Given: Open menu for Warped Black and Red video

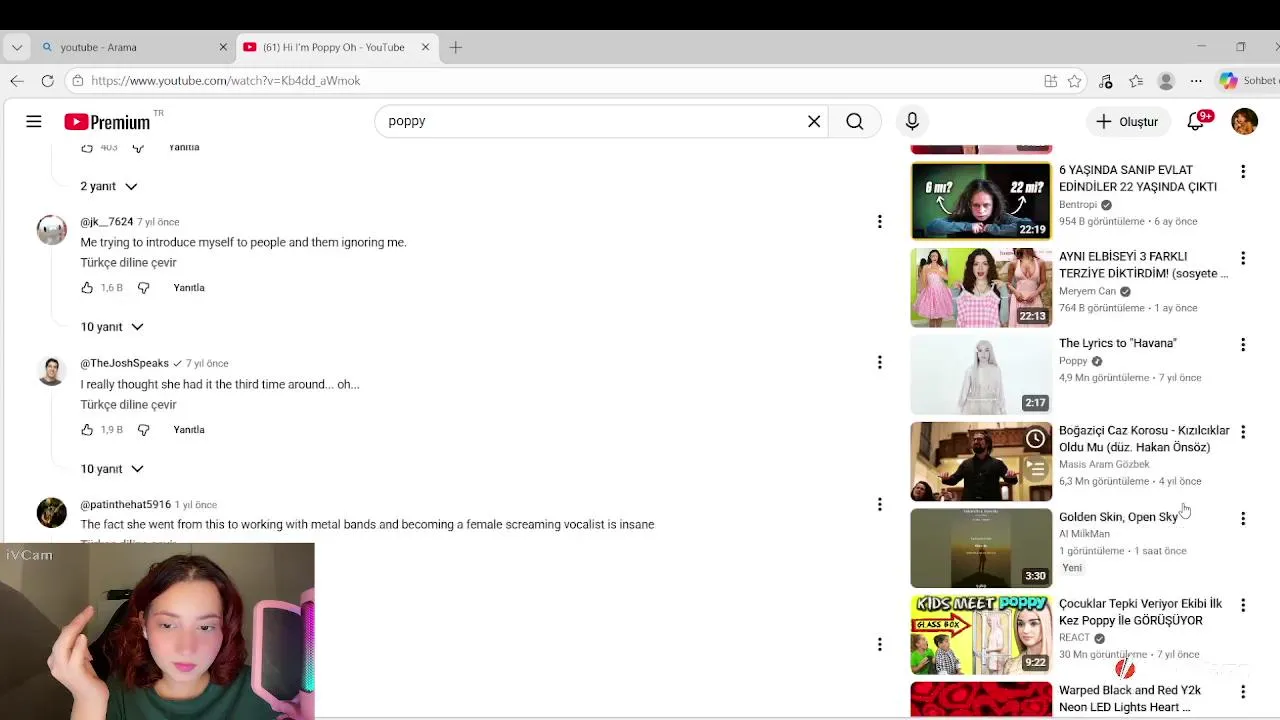Looking at the screenshot, I should pos(1243,692).
